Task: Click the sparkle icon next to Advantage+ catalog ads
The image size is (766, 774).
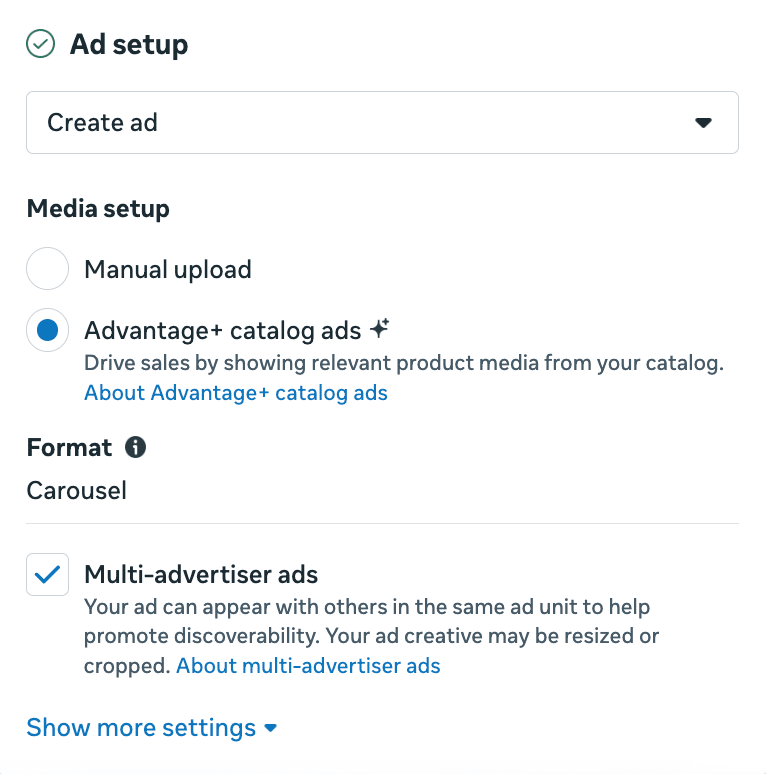Action: point(380,328)
